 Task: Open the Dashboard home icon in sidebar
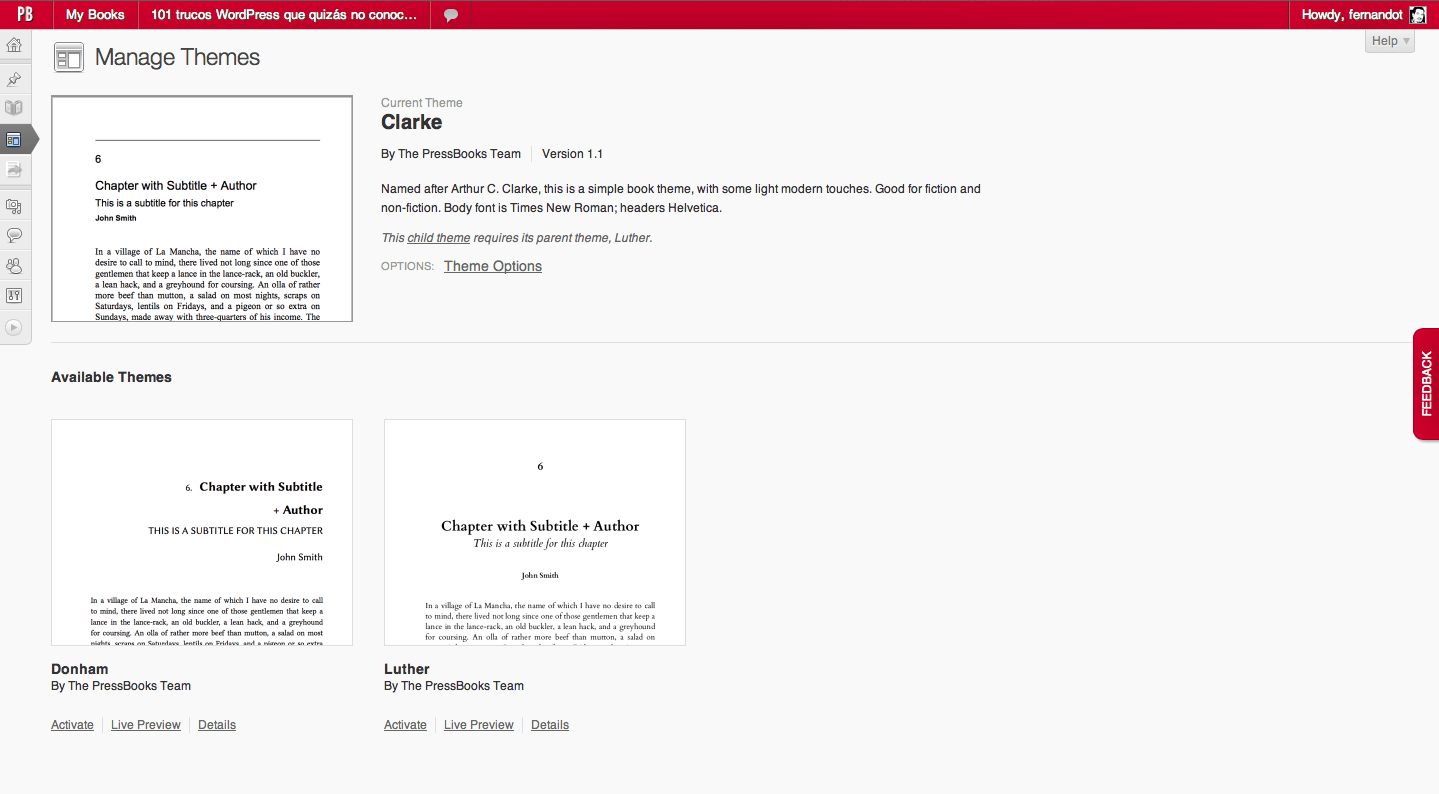[14, 45]
